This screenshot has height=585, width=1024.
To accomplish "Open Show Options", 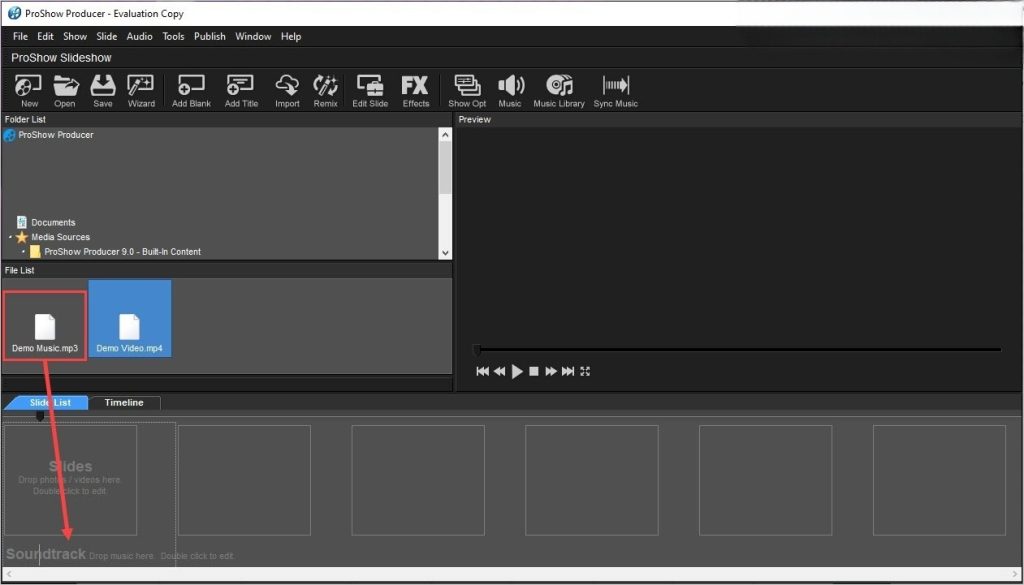I will coord(466,89).
